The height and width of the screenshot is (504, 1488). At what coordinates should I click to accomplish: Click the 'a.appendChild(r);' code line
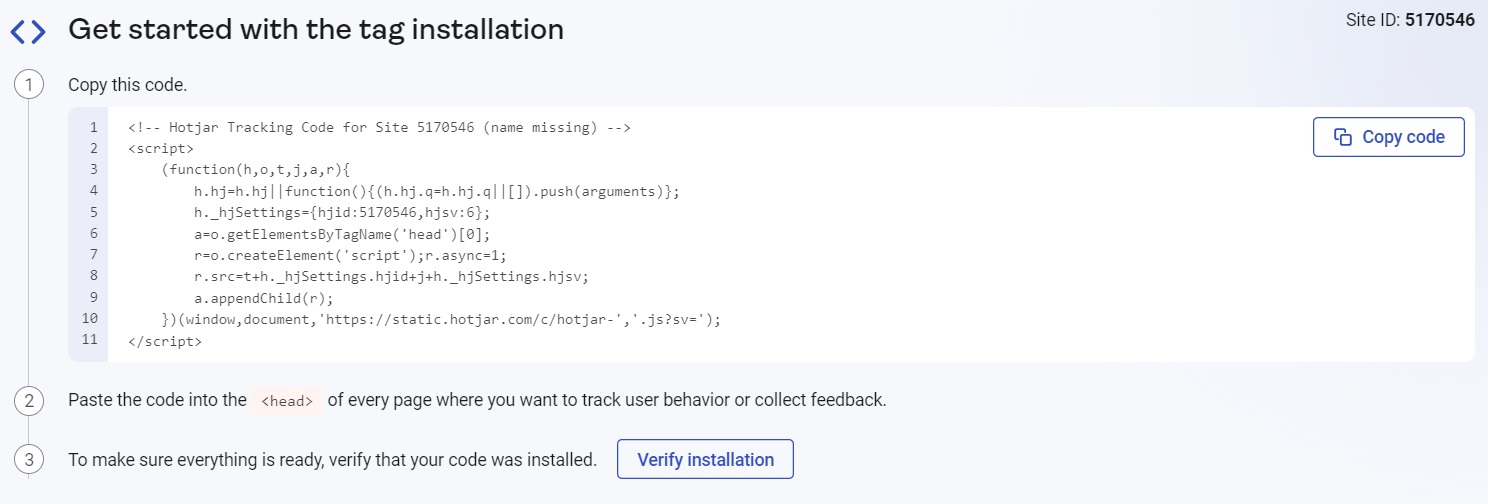(264, 299)
